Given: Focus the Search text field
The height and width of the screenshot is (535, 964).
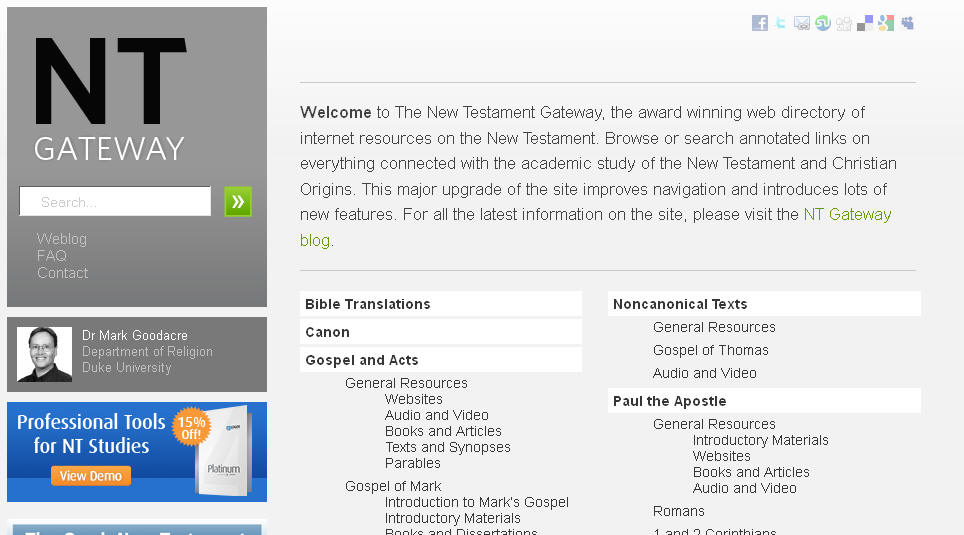Looking at the screenshot, I should tap(115, 202).
